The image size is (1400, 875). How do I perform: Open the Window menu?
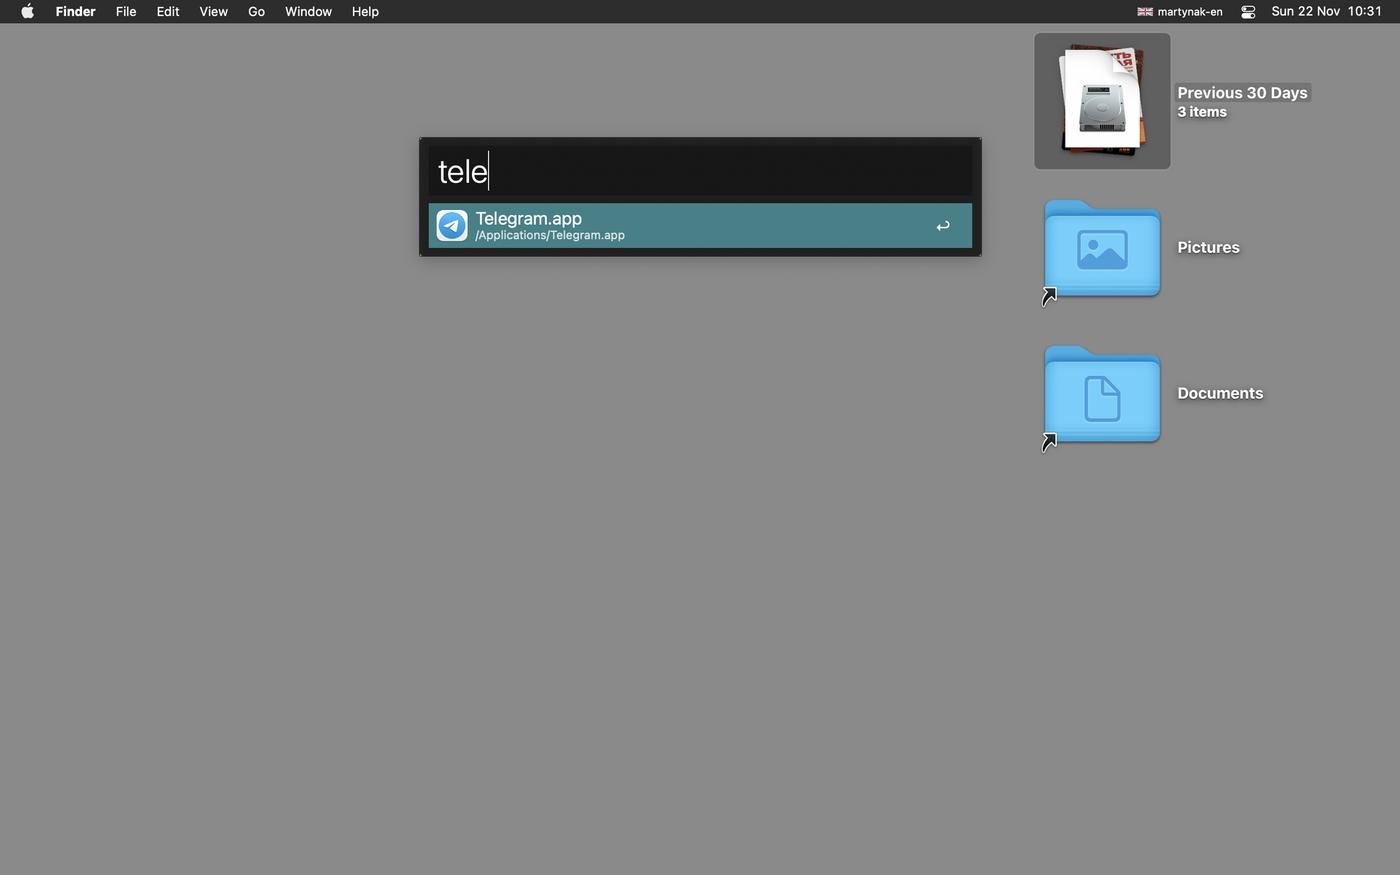(308, 12)
